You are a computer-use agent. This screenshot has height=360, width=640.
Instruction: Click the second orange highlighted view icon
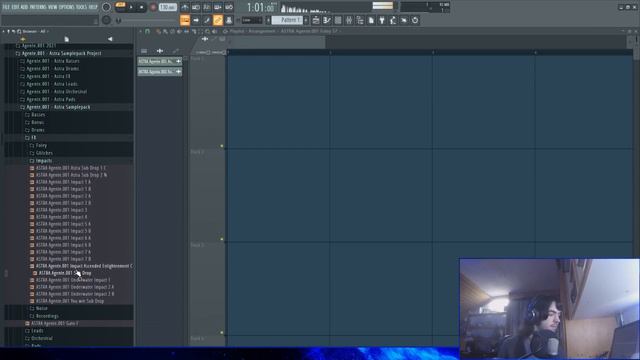218,20
